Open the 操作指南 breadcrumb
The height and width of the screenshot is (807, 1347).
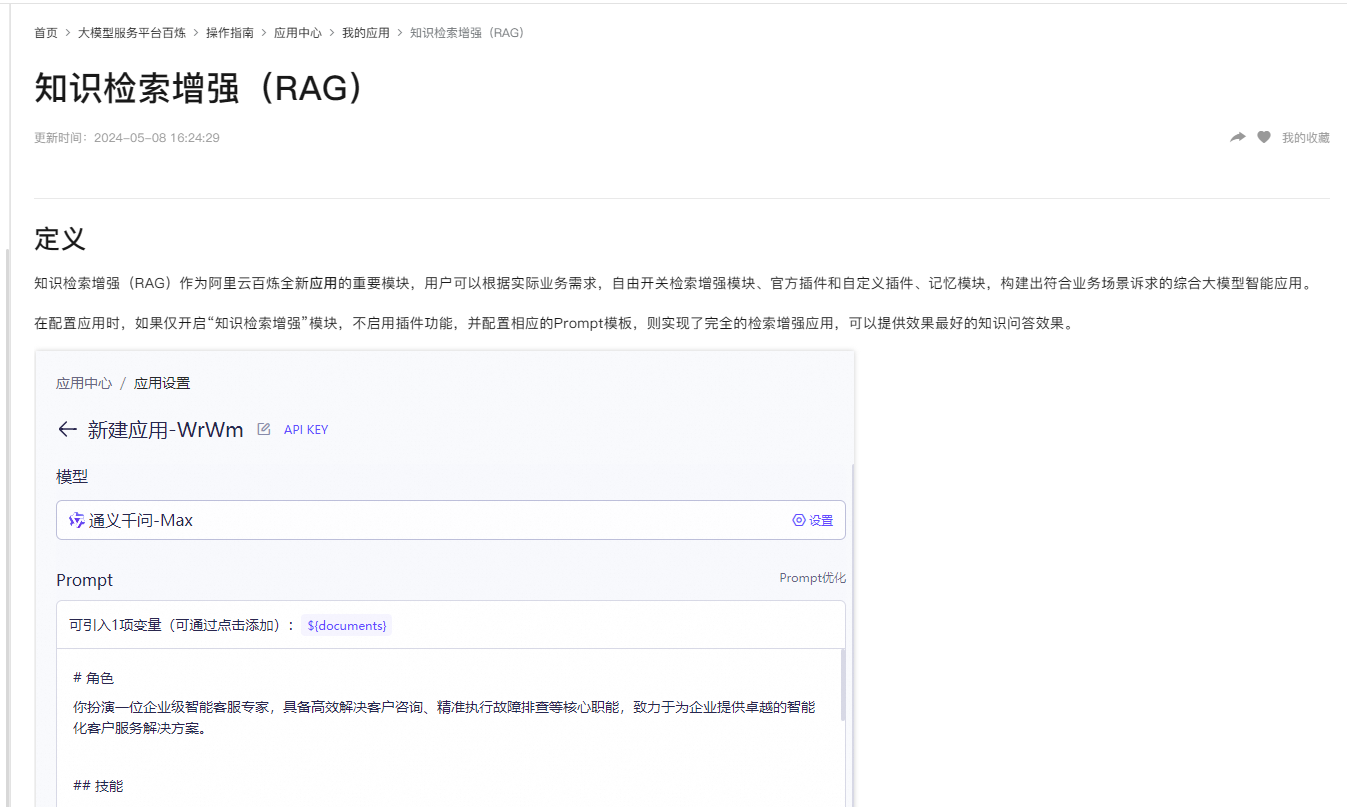(230, 33)
